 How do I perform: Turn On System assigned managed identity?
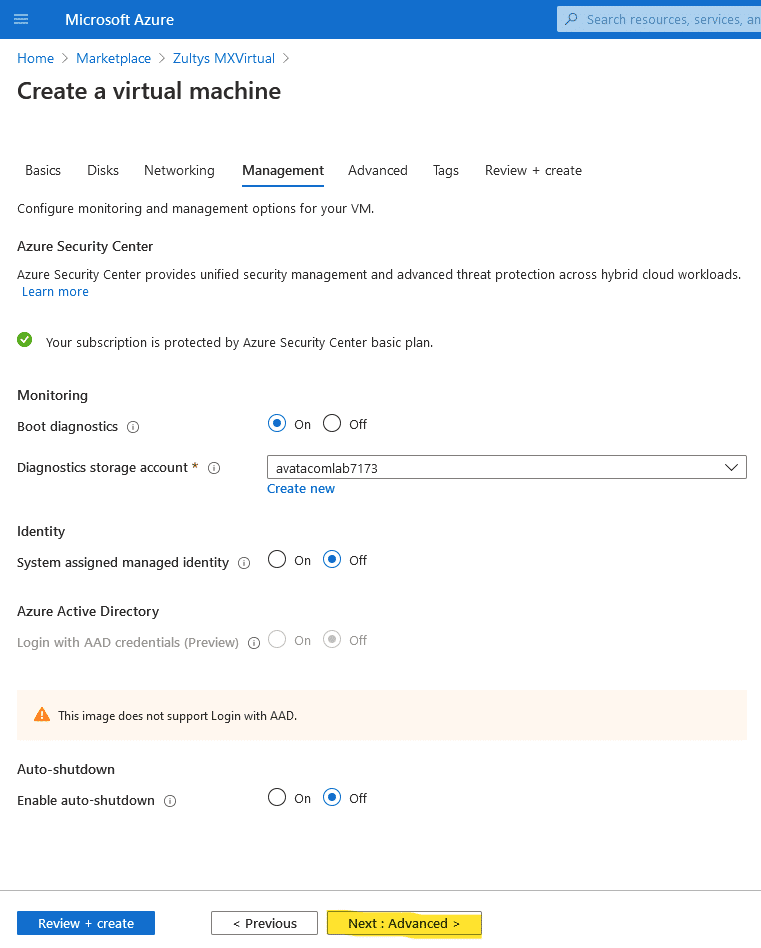coord(277,559)
